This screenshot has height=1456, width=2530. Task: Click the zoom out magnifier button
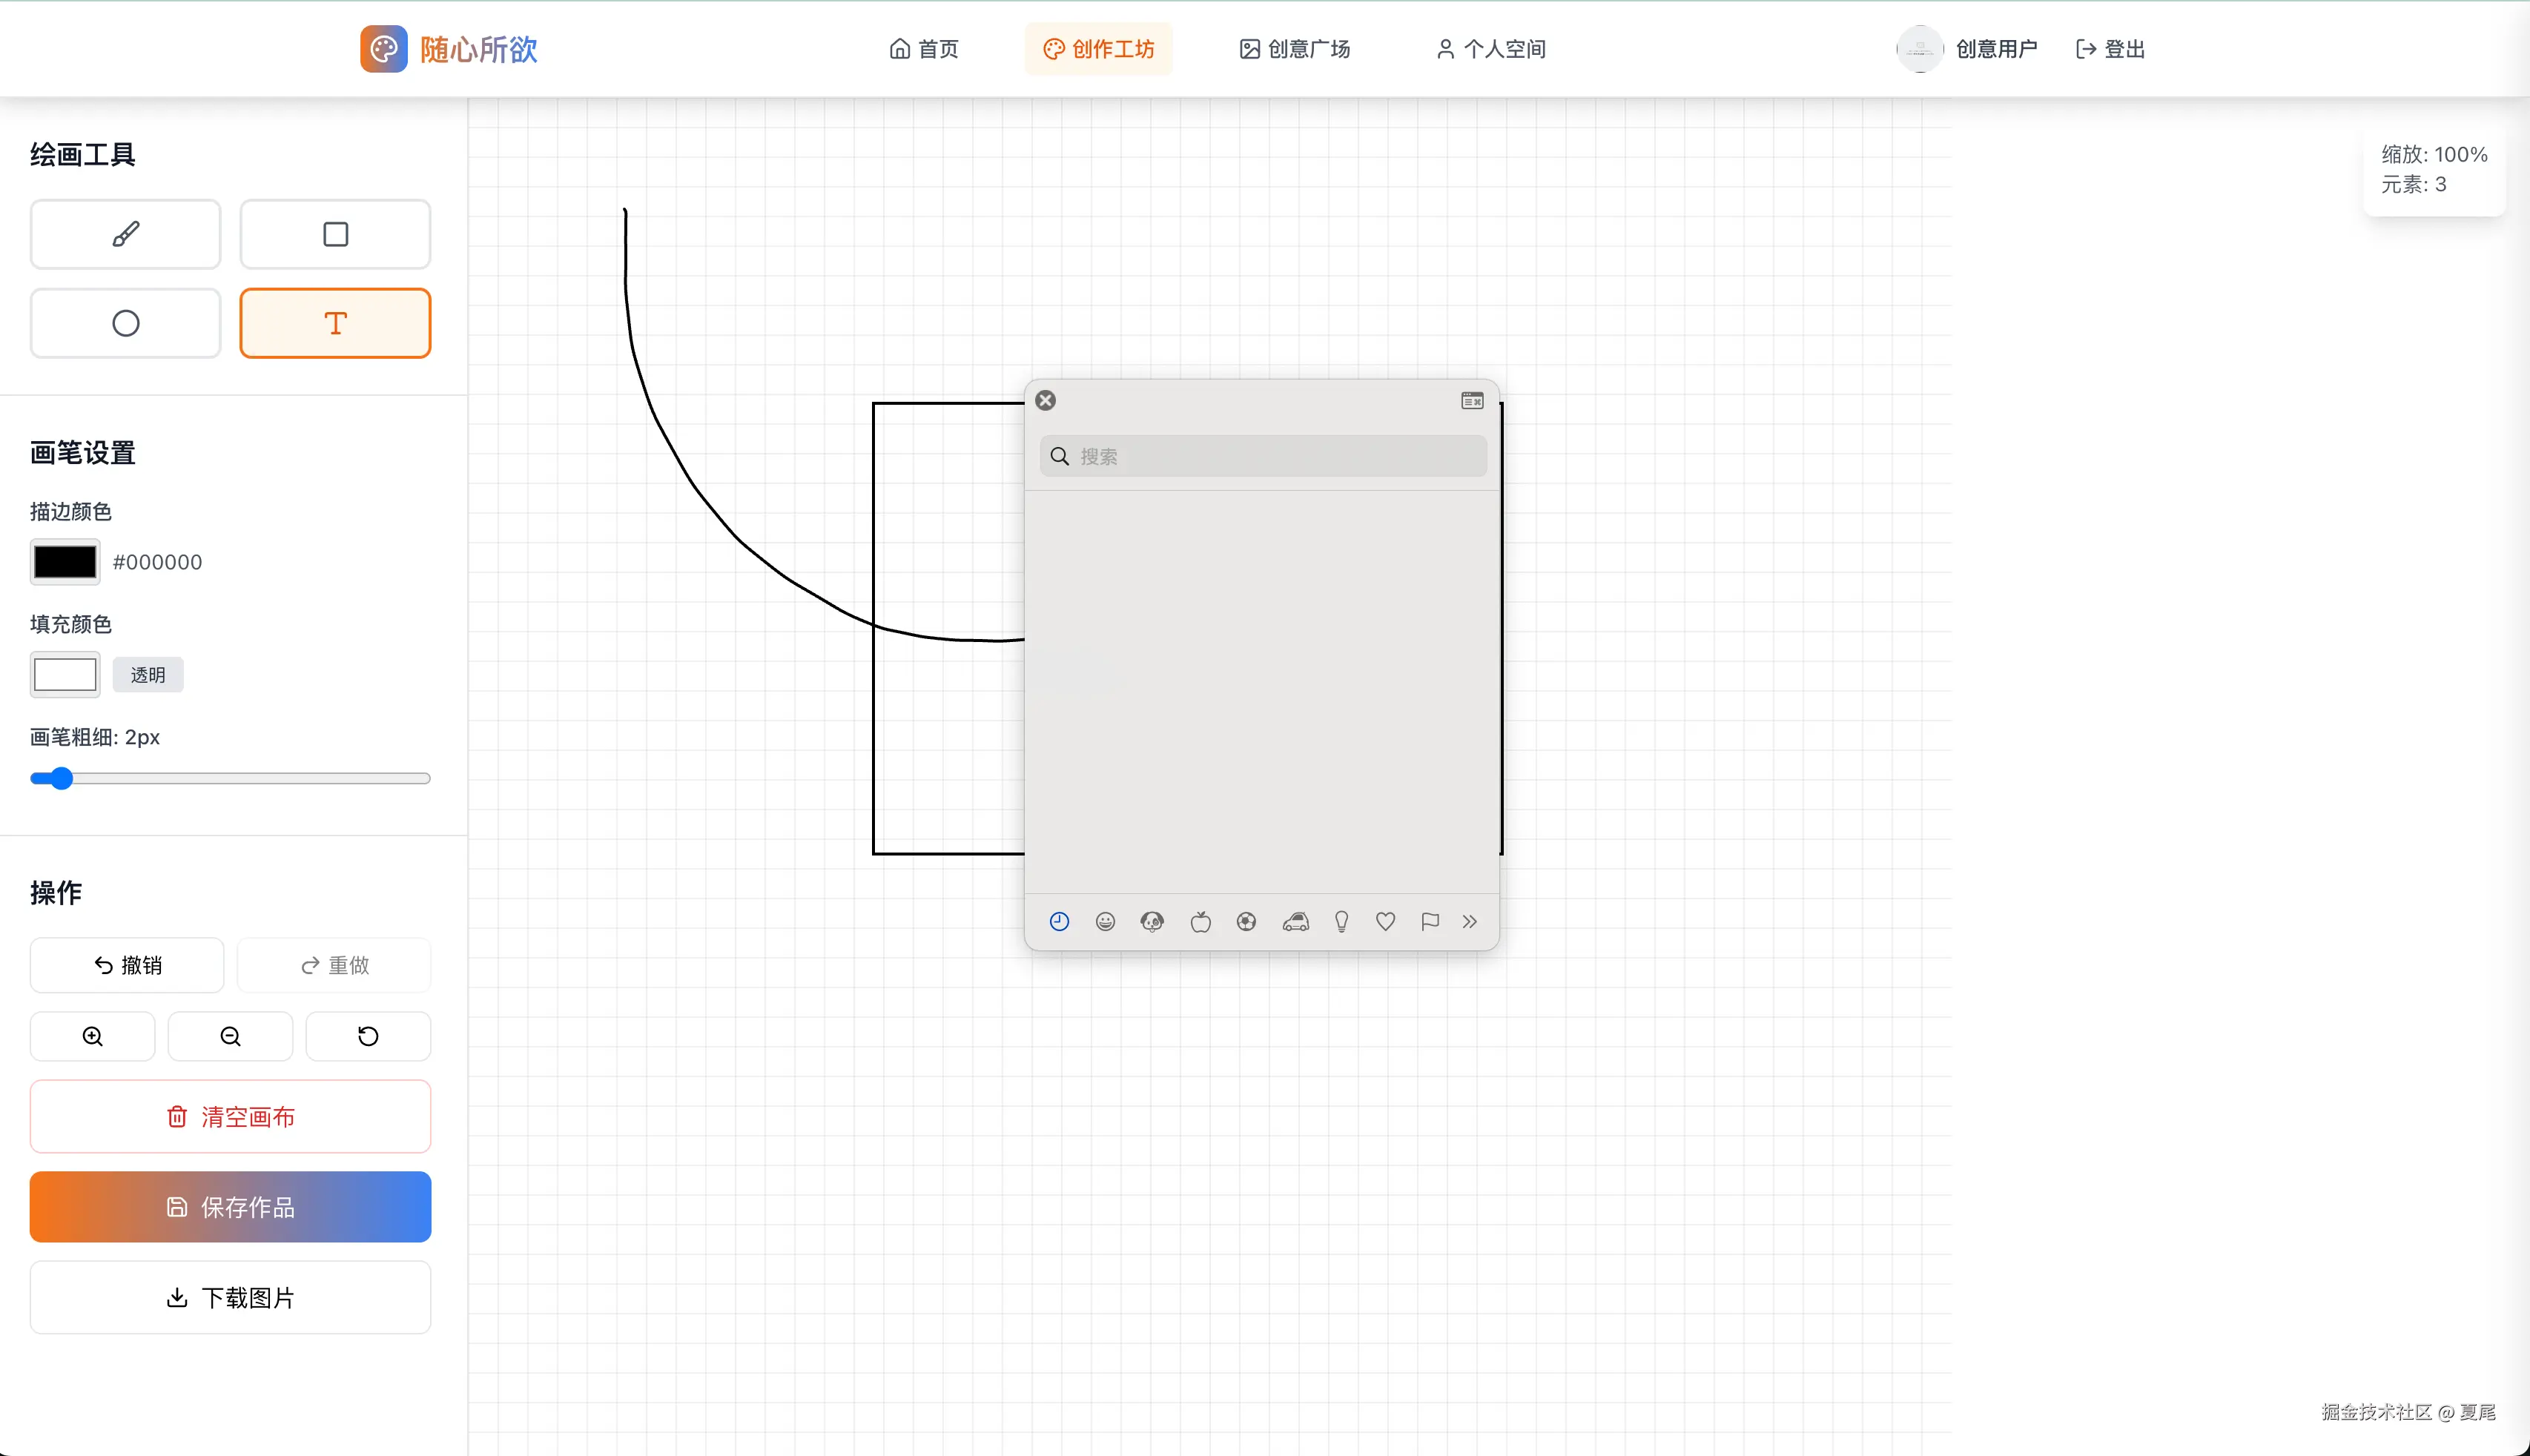(230, 1036)
